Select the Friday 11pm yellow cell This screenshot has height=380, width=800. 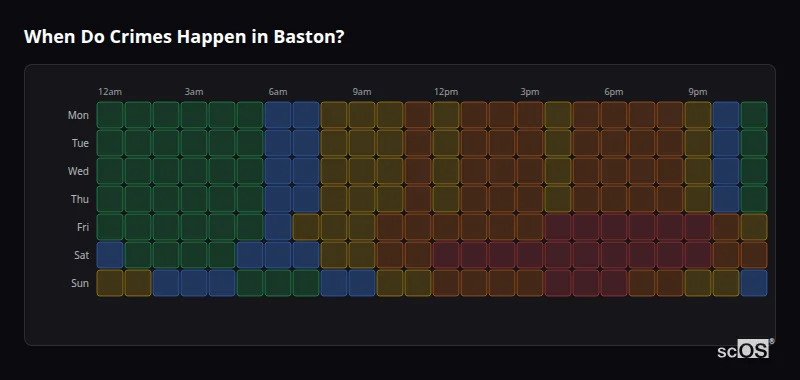tap(754, 227)
